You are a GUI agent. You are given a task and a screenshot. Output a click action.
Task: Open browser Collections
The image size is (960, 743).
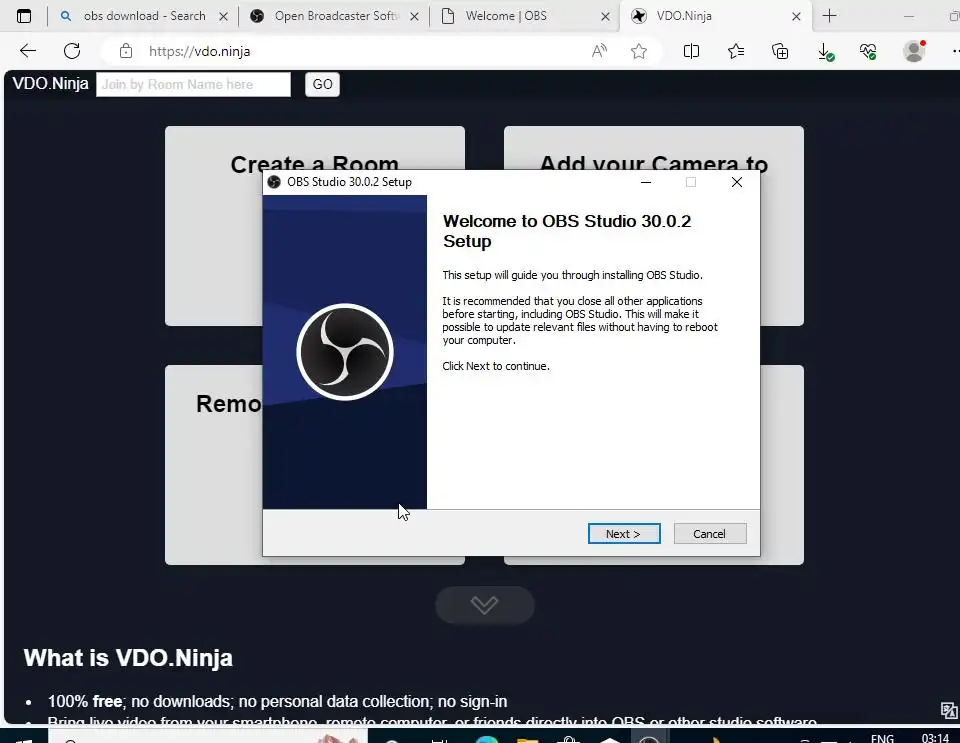click(780, 51)
